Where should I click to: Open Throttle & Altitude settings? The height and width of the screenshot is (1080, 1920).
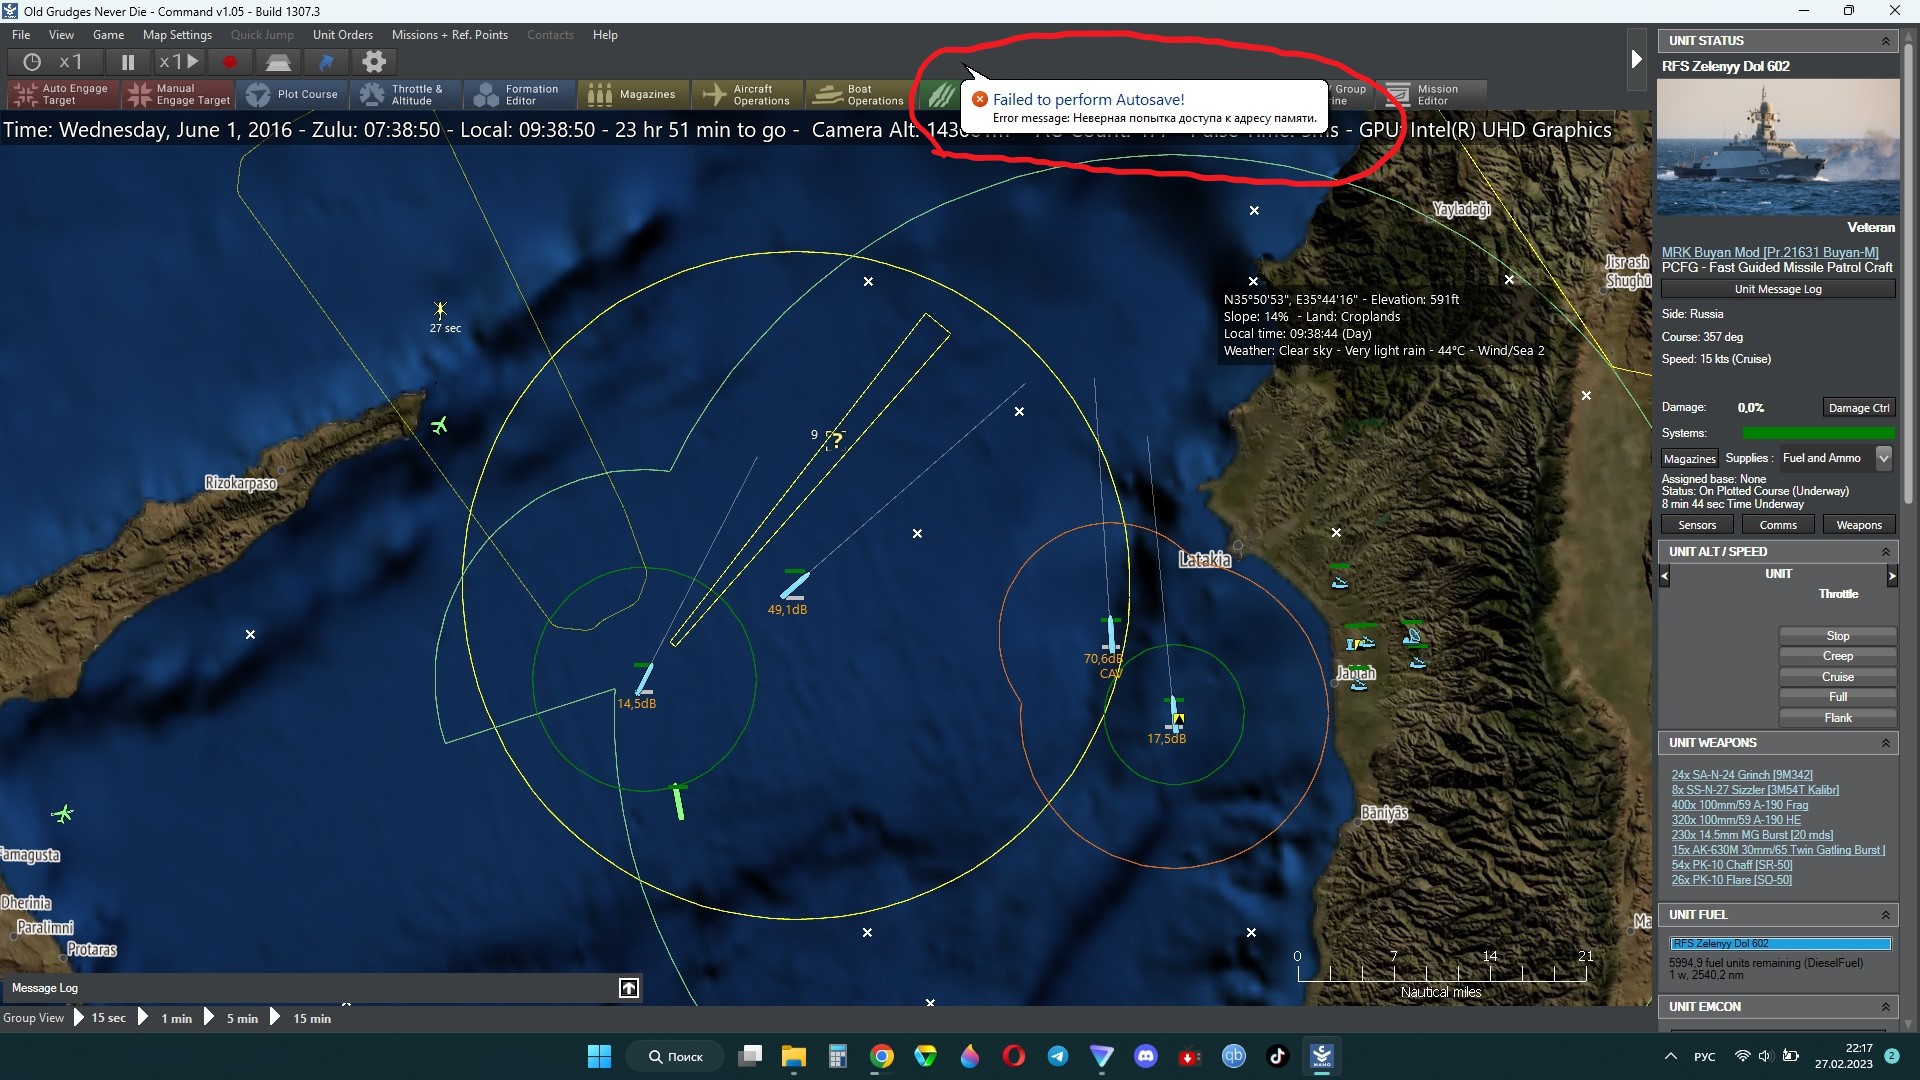pos(403,95)
